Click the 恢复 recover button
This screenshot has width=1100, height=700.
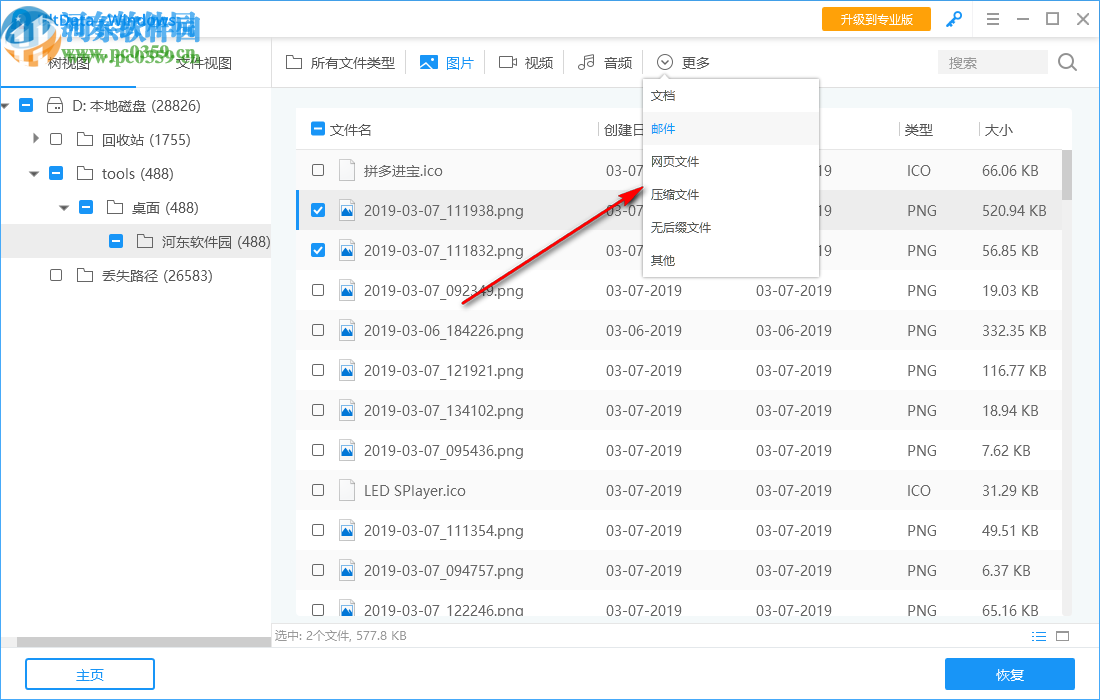tap(1010, 674)
